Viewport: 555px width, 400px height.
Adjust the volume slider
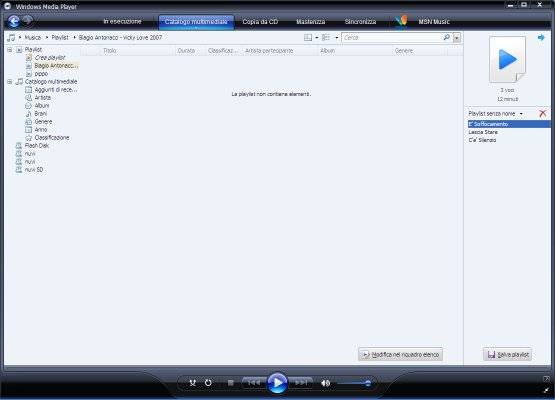(x=354, y=383)
